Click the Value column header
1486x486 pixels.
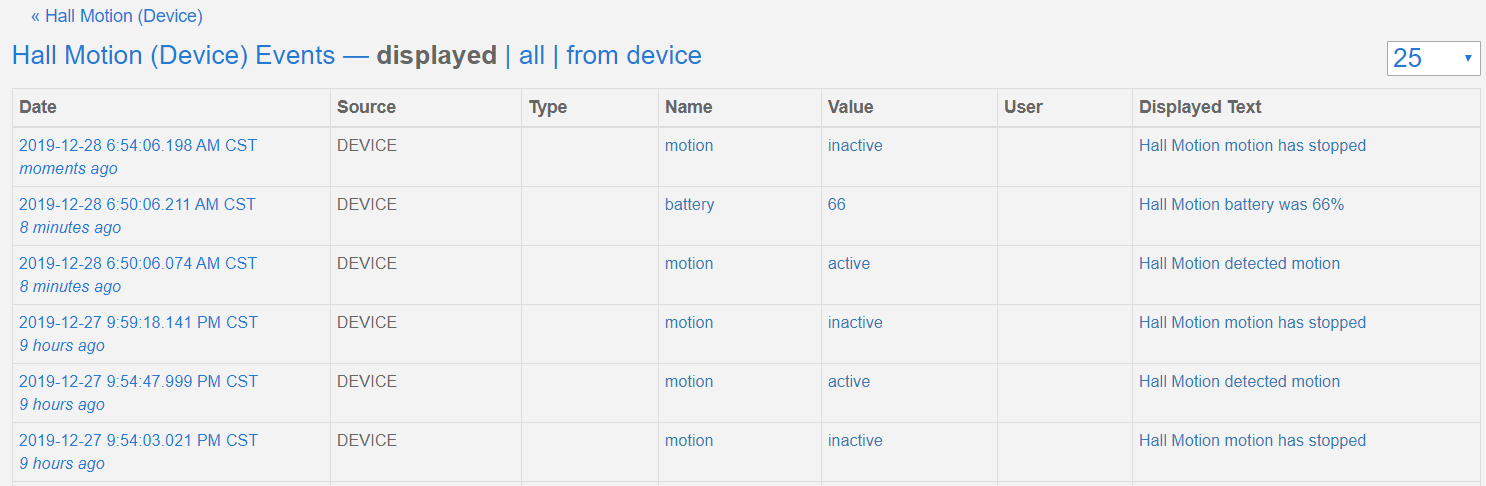tap(850, 107)
